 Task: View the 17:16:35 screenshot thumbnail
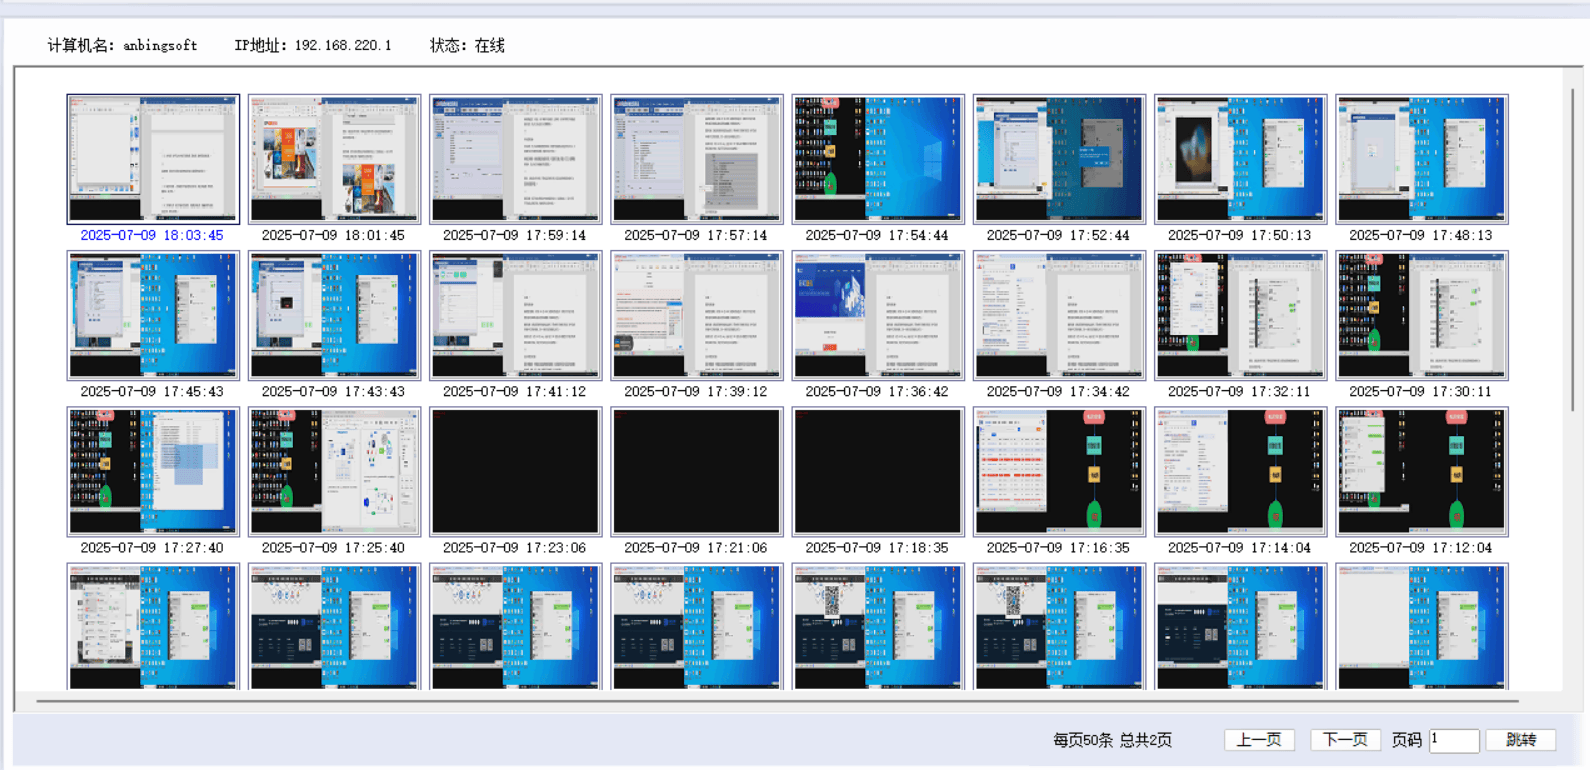(x=1058, y=471)
